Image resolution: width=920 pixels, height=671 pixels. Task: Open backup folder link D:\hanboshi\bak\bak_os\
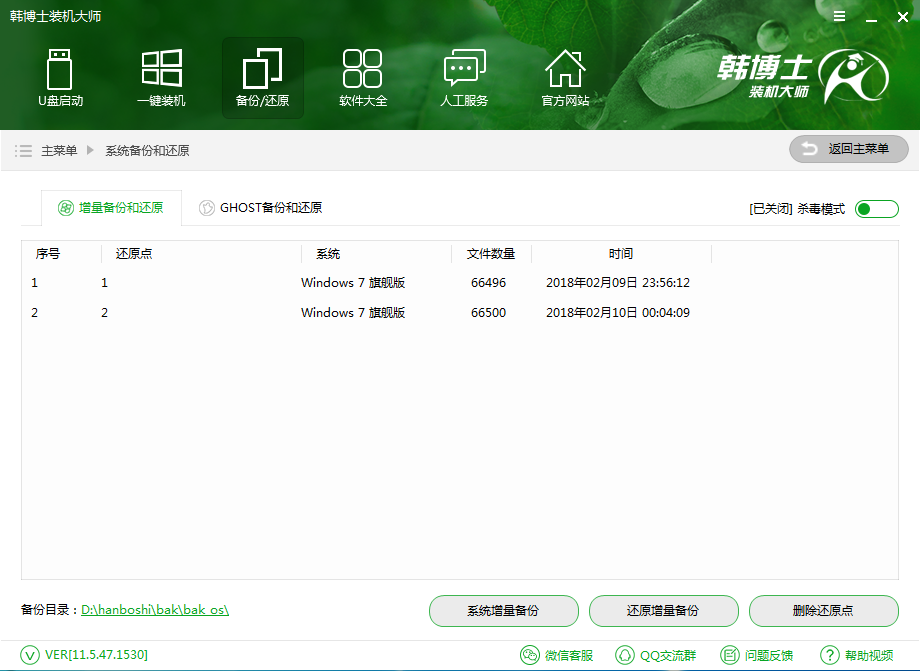tap(155, 611)
